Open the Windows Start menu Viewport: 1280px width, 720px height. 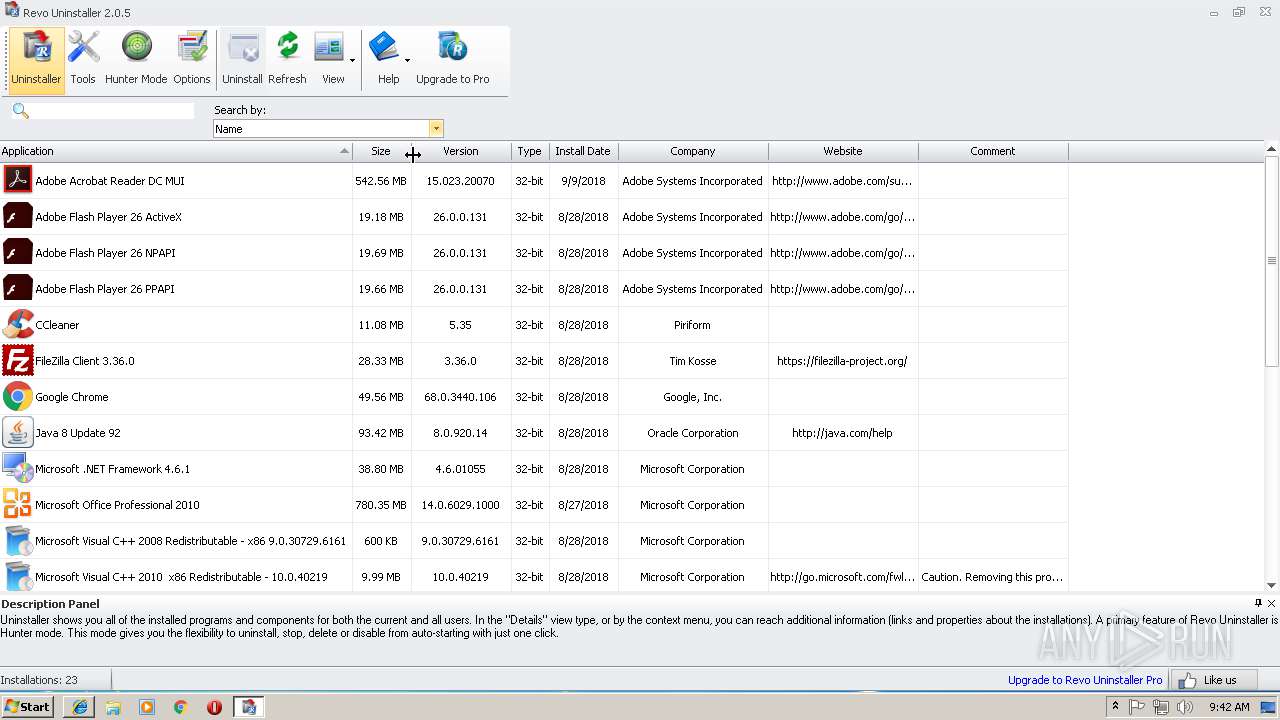click(28, 707)
